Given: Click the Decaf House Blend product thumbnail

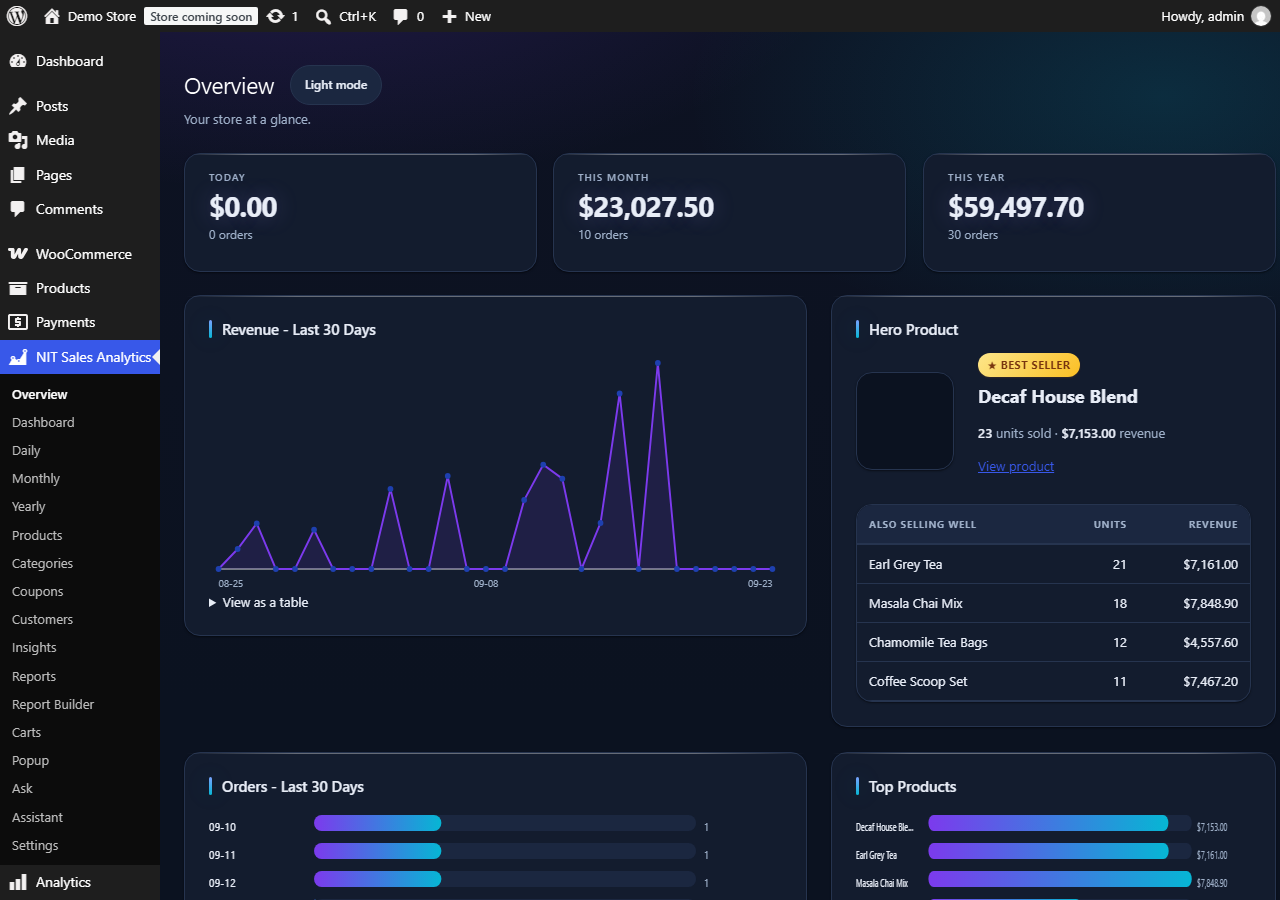Looking at the screenshot, I should (905, 420).
